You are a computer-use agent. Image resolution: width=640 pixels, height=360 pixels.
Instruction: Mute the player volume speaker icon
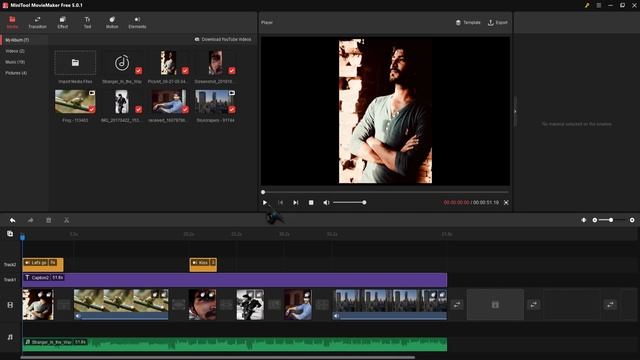[326, 202]
